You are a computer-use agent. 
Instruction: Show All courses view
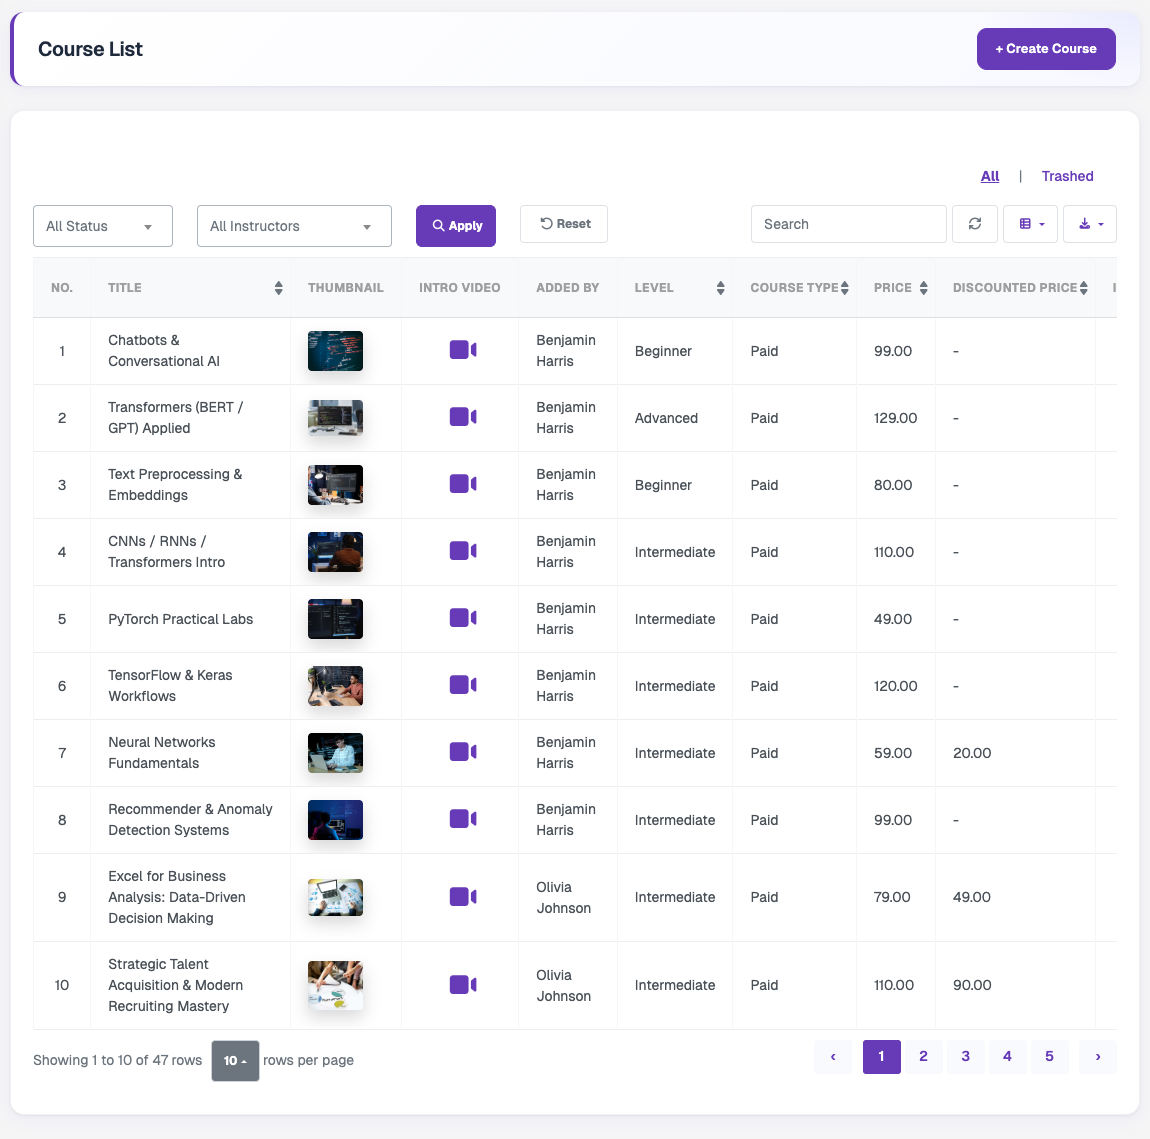[989, 176]
